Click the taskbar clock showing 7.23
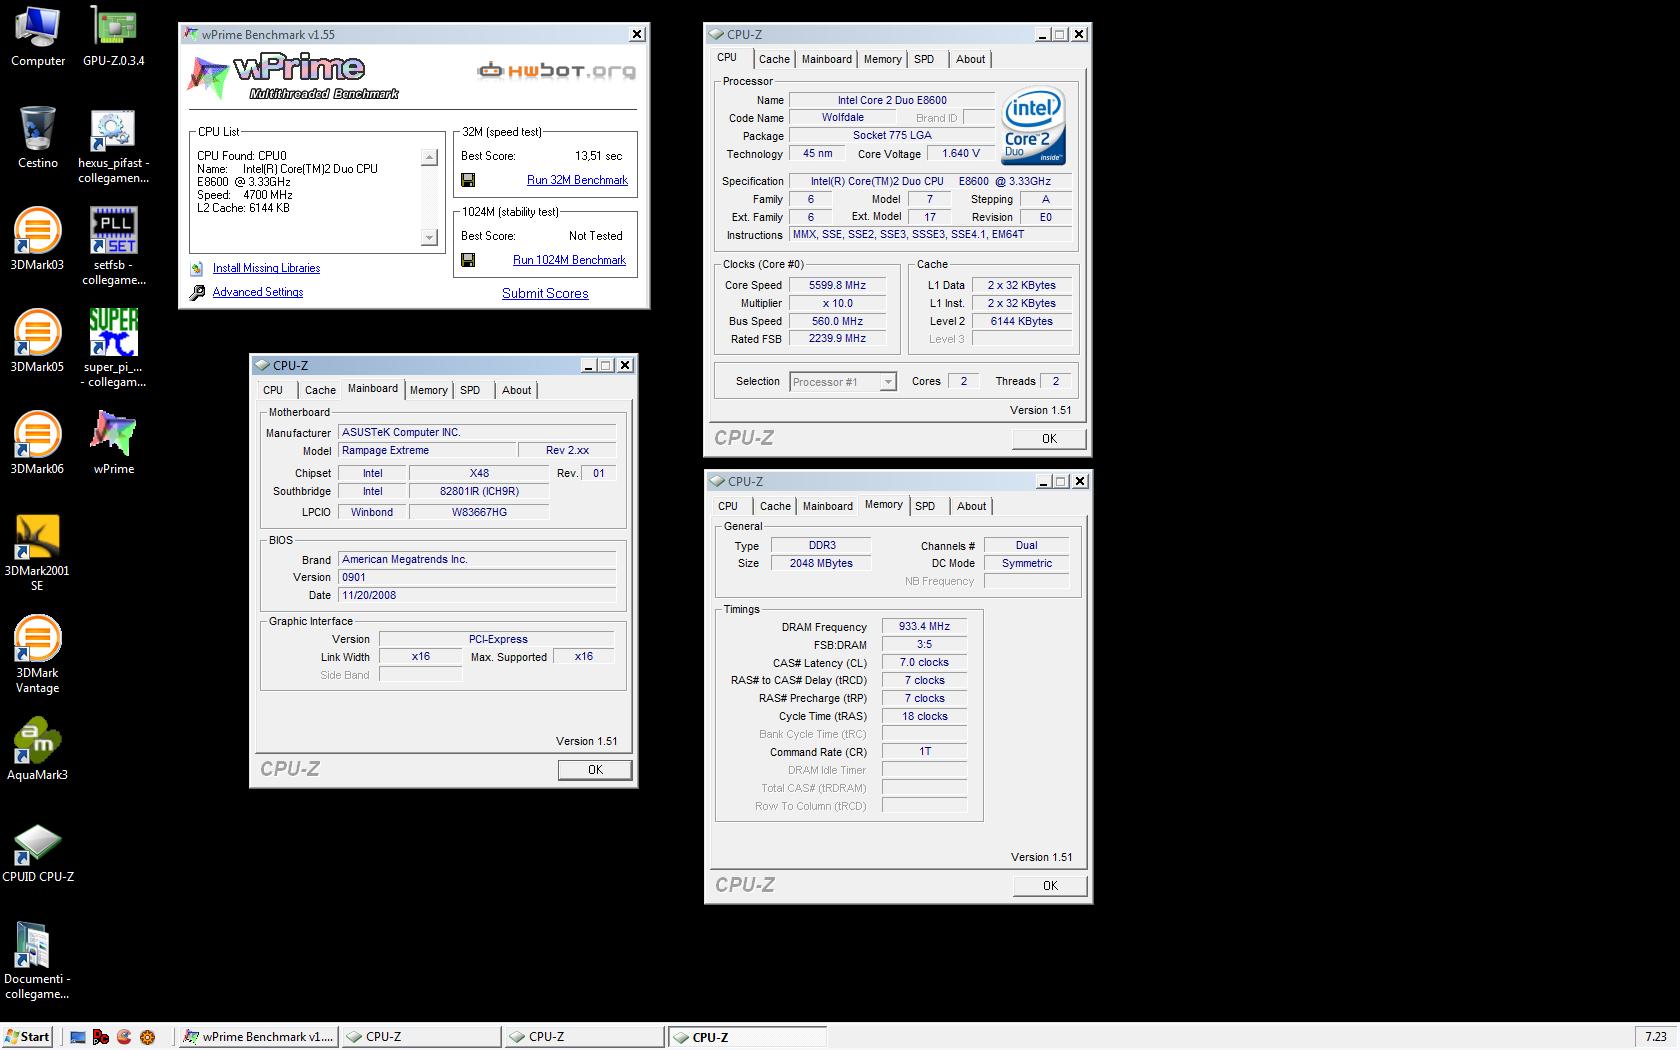The width and height of the screenshot is (1680, 1050). [x=1656, y=1037]
